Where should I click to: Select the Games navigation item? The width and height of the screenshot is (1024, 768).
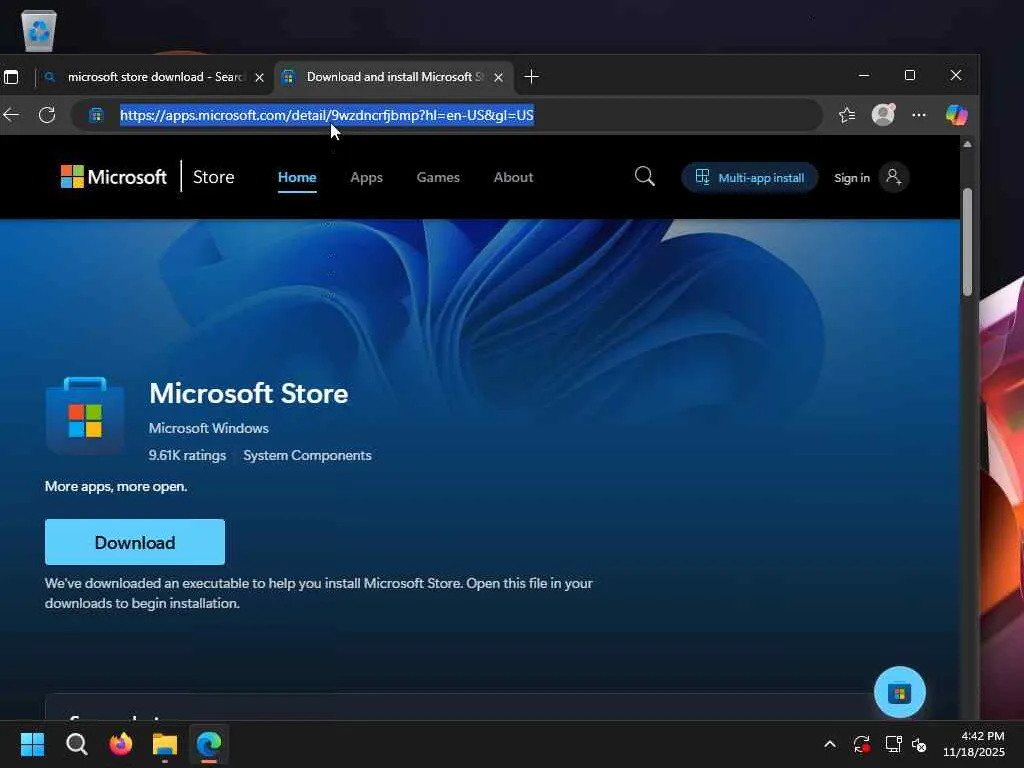pyautogui.click(x=438, y=178)
